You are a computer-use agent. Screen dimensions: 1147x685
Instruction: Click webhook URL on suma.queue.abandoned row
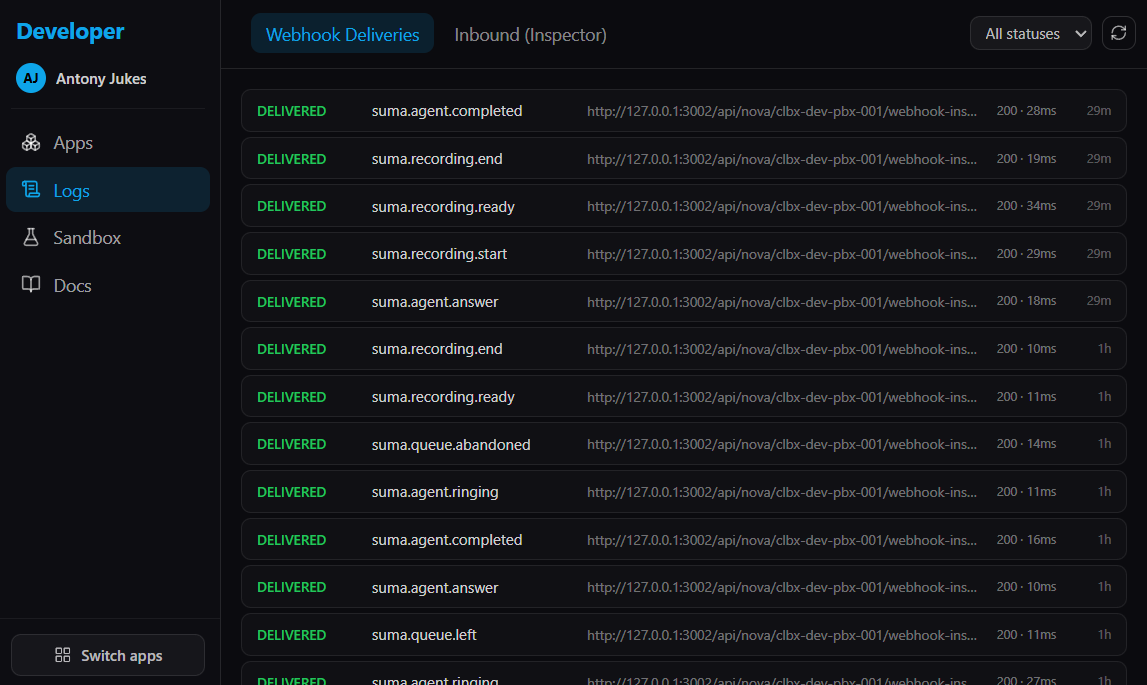[x=781, y=444]
